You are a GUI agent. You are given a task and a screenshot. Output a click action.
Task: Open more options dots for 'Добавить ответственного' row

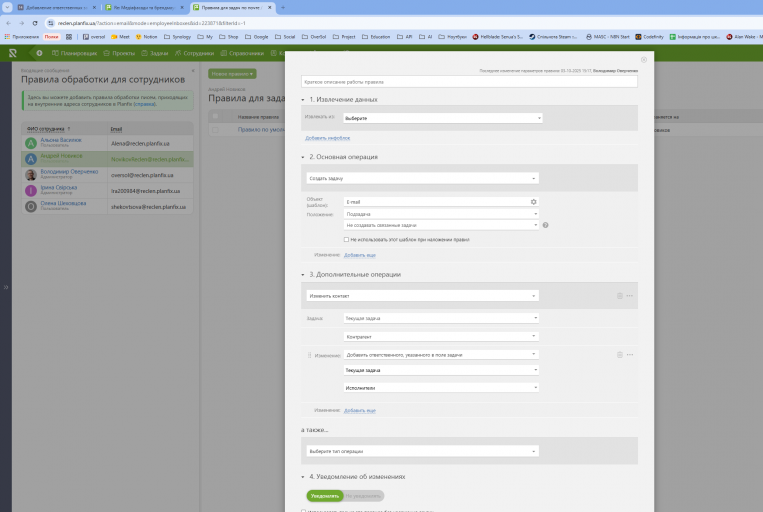click(630, 354)
